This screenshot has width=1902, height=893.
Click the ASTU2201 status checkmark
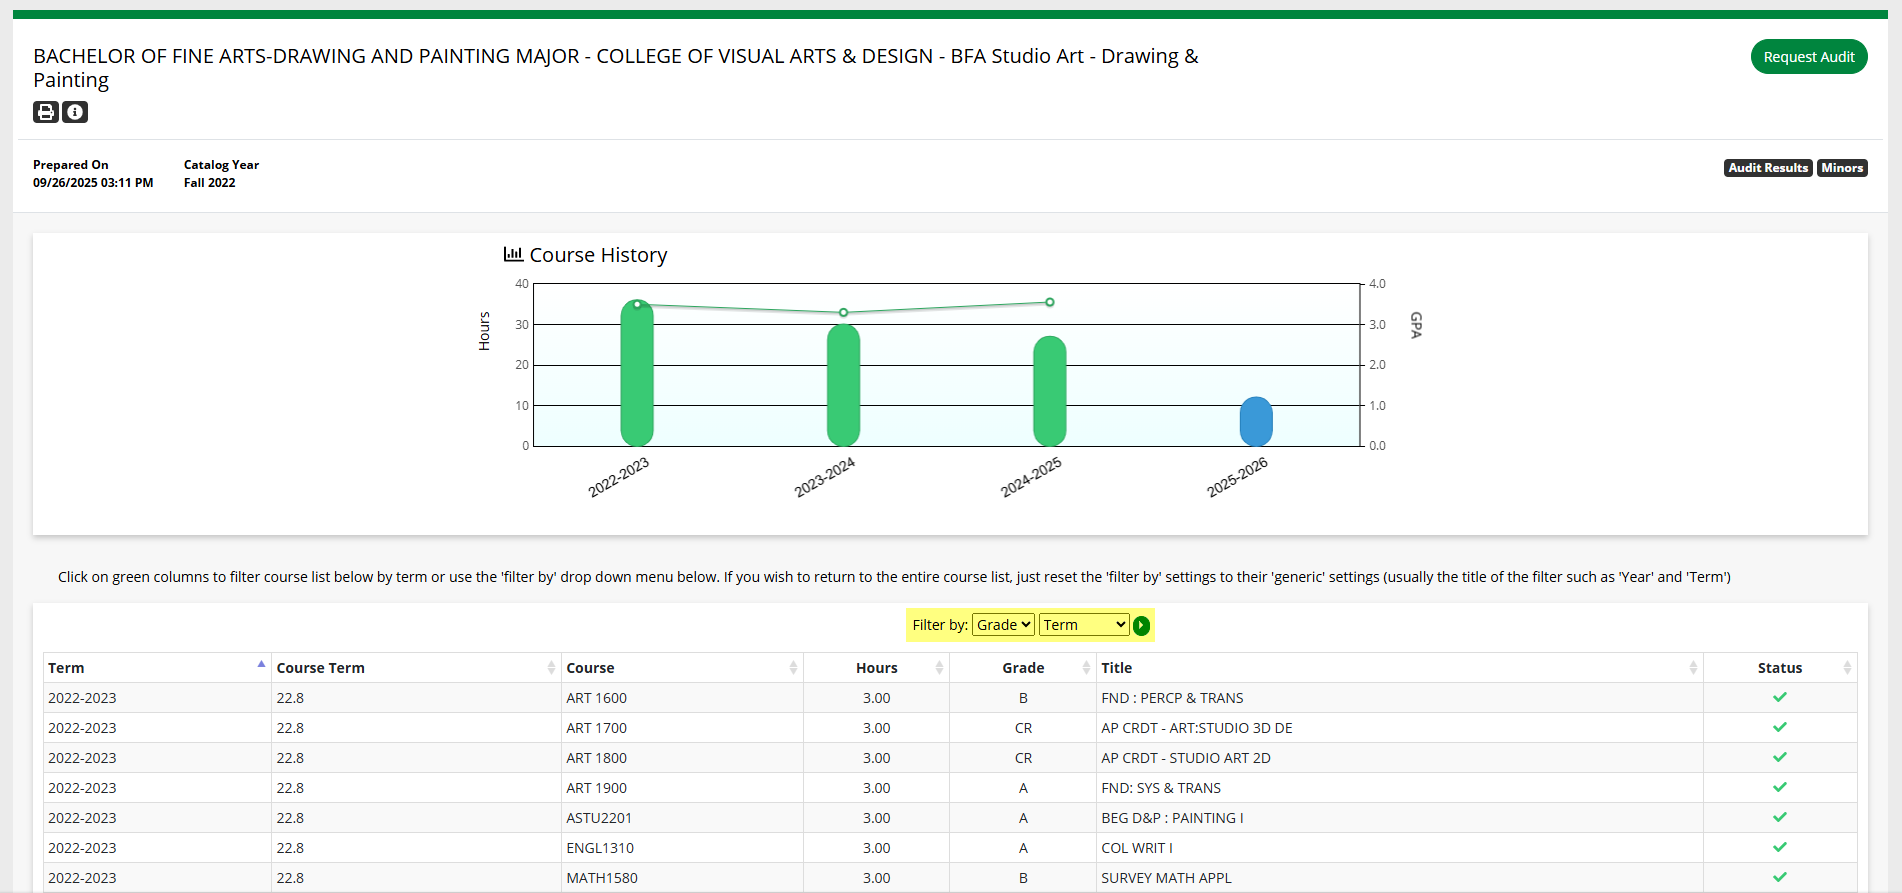[1780, 817]
